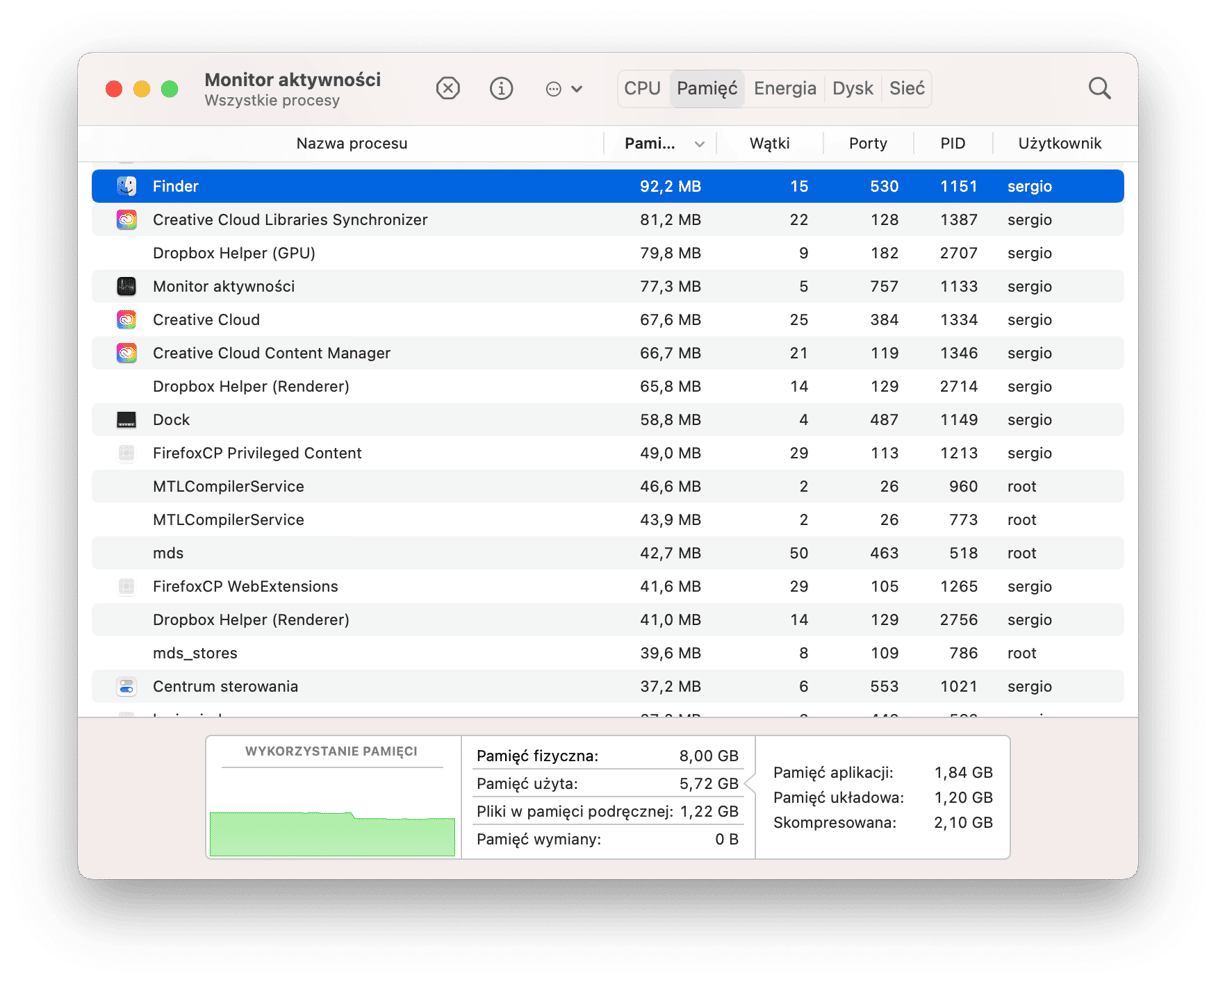This screenshot has height=982, width=1216.
Task: Click the Centrum sterowania icon
Action: [x=127, y=687]
